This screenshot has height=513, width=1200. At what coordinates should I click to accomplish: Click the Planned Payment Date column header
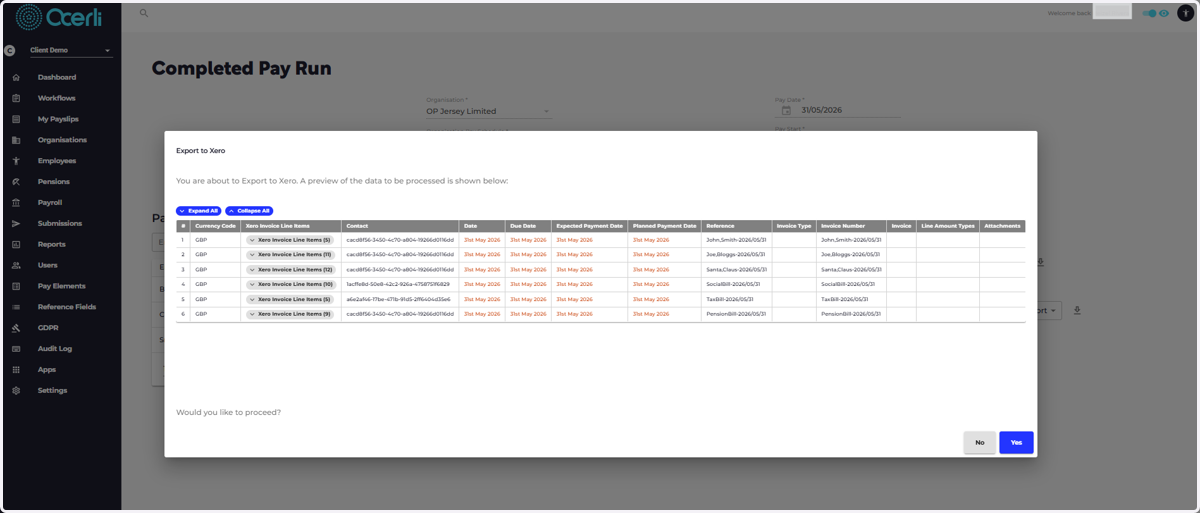[665, 226]
